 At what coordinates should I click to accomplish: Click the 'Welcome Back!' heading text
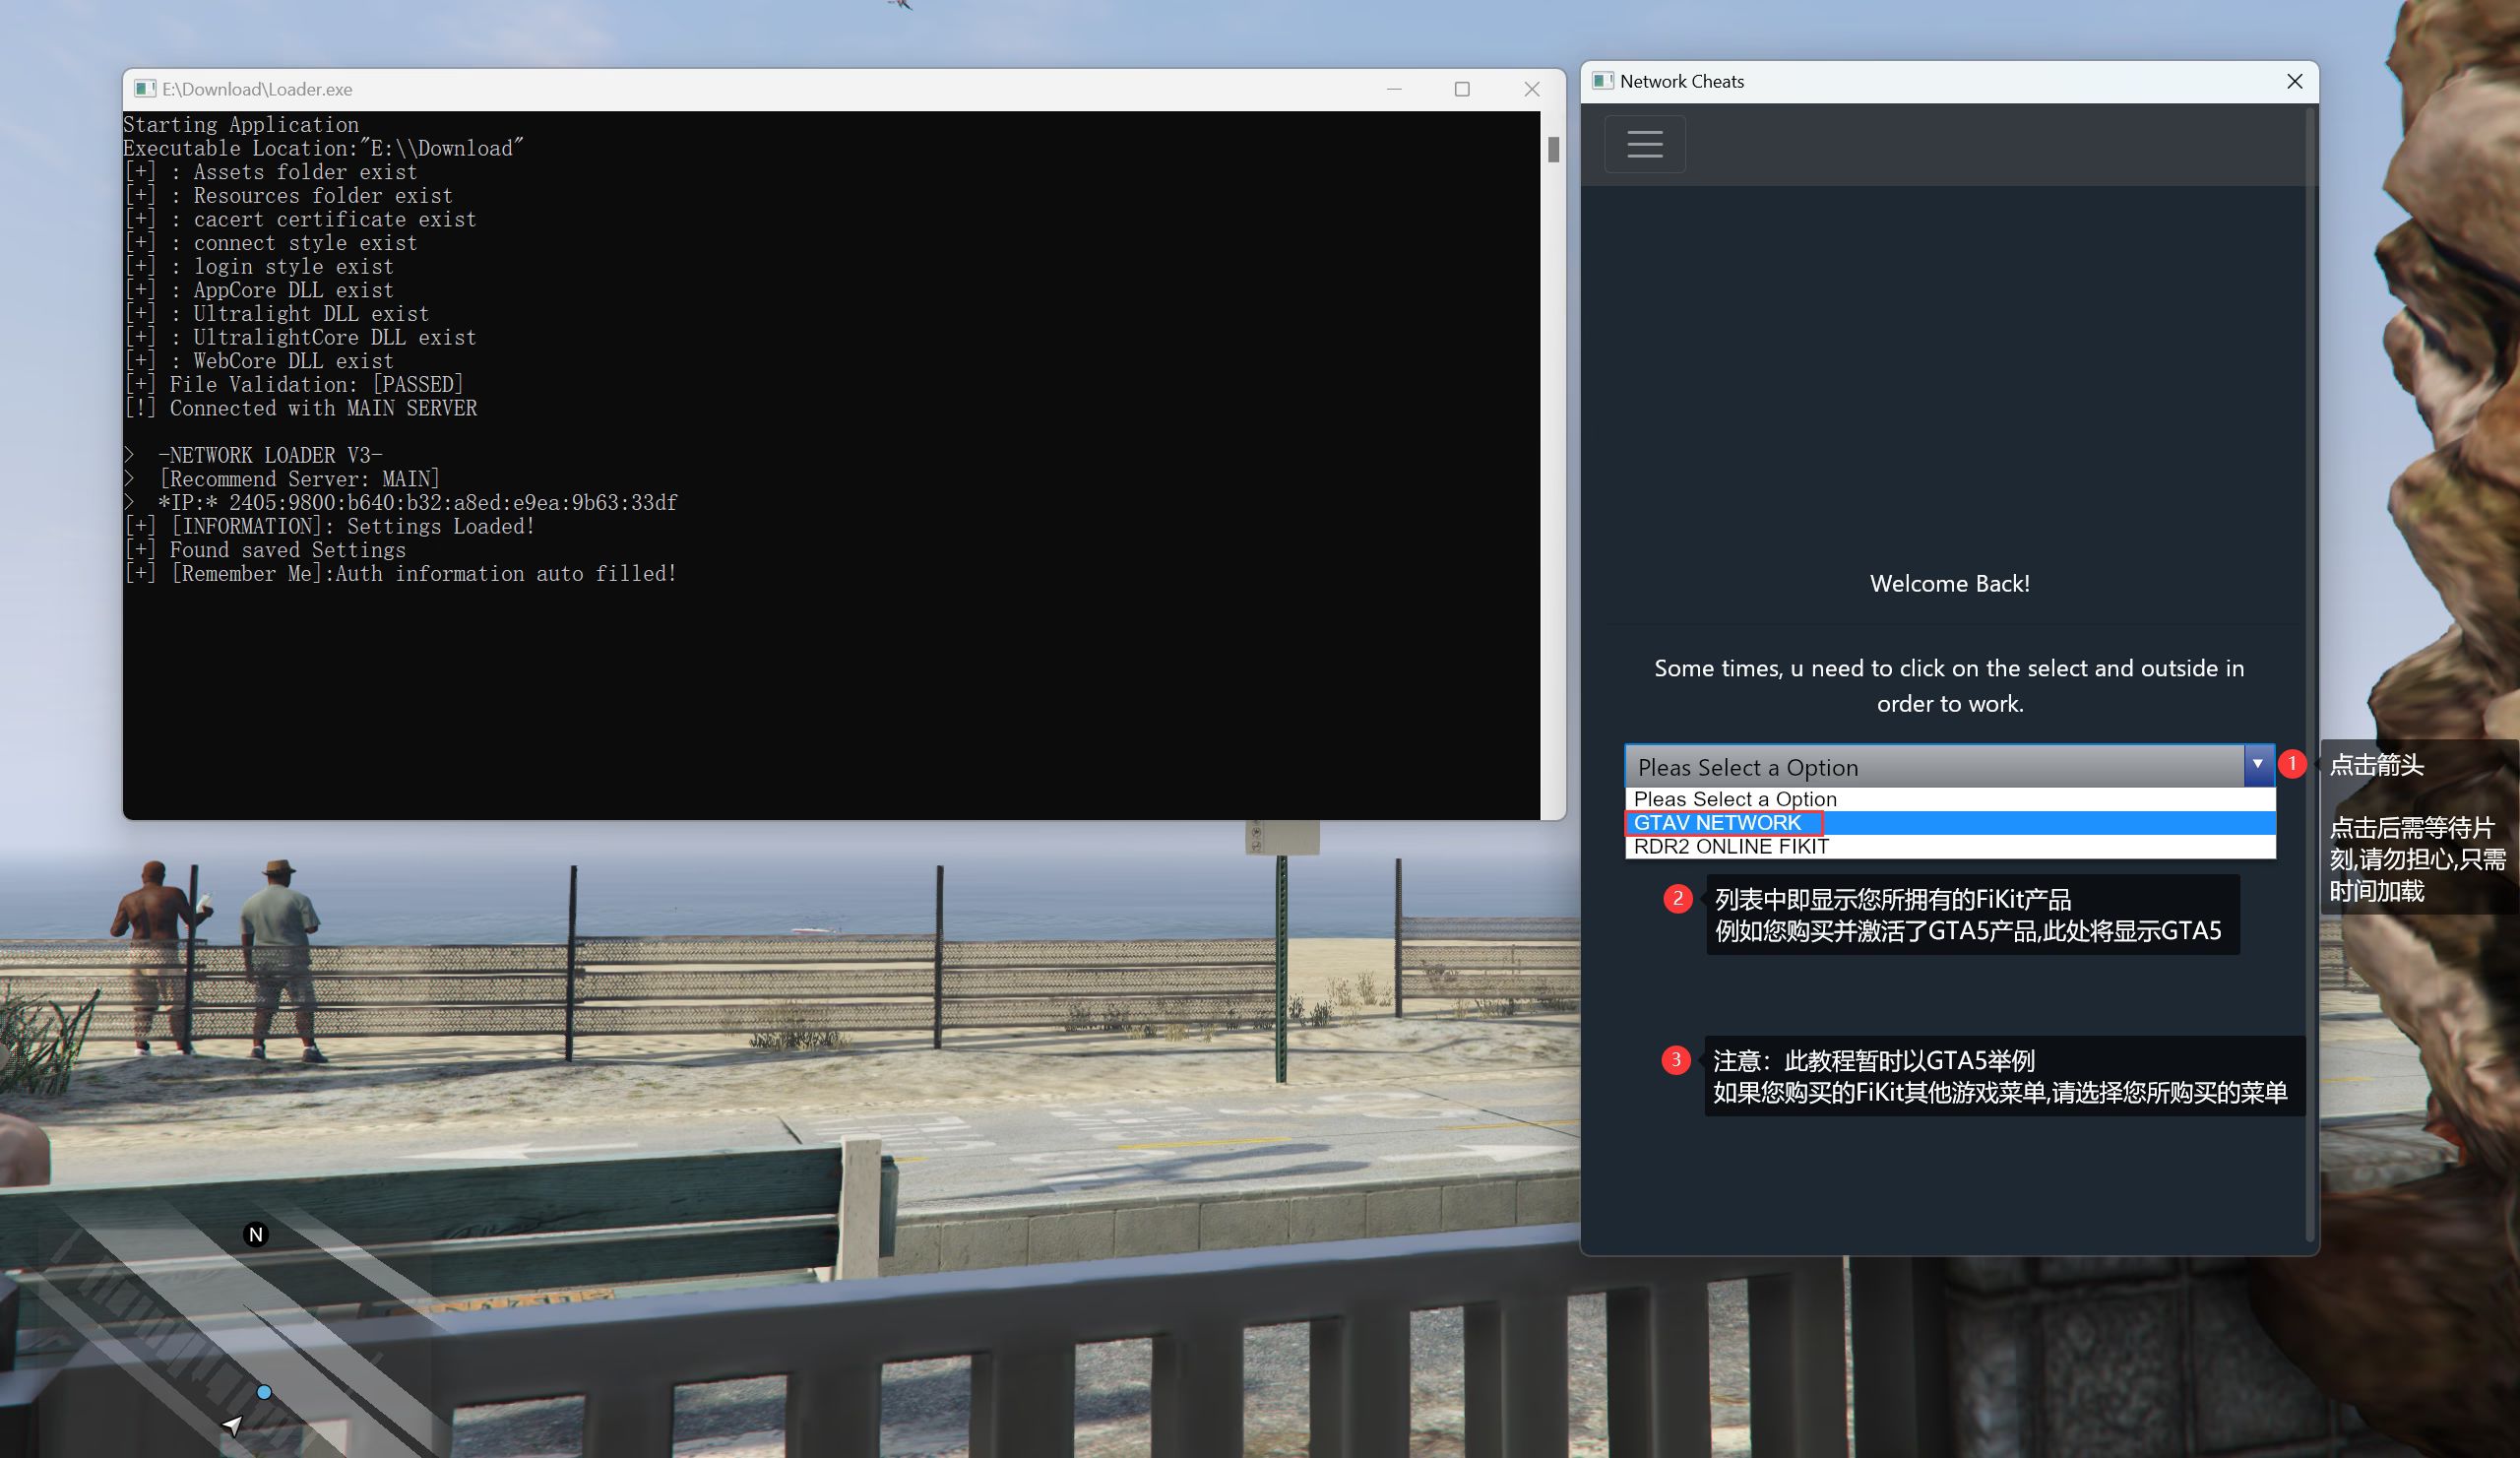point(1949,584)
